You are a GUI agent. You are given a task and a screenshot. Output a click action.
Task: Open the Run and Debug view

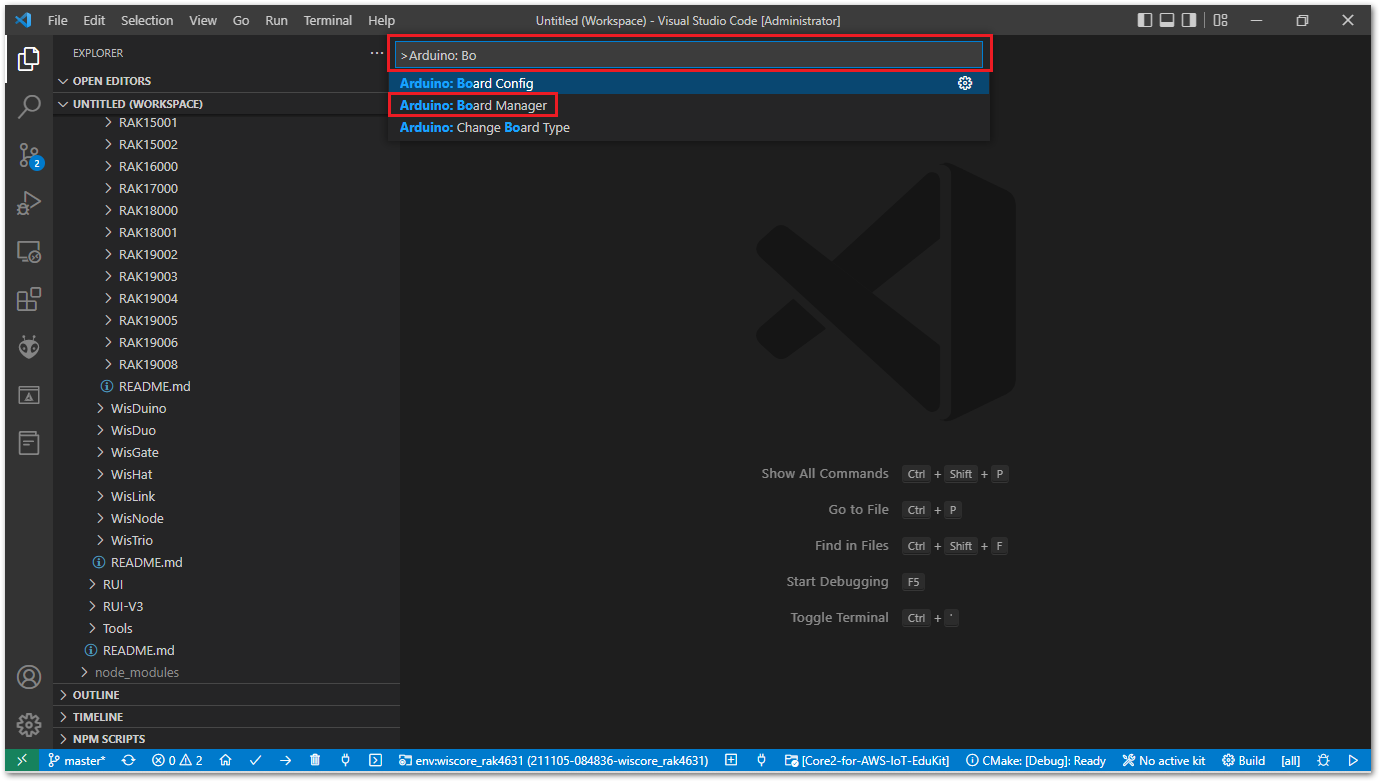click(x=29, y=203)
